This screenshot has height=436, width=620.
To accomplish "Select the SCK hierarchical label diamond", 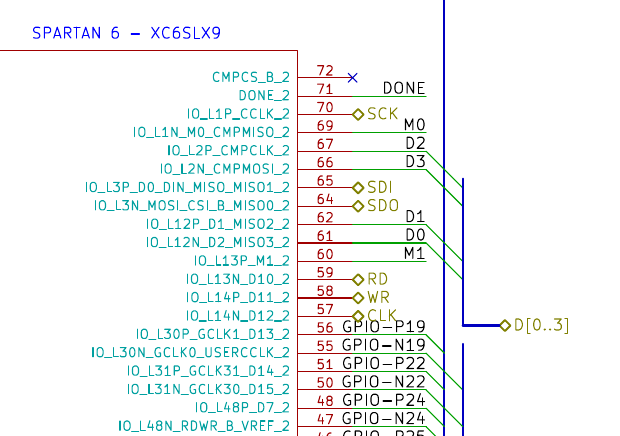I will coord(358,115).
